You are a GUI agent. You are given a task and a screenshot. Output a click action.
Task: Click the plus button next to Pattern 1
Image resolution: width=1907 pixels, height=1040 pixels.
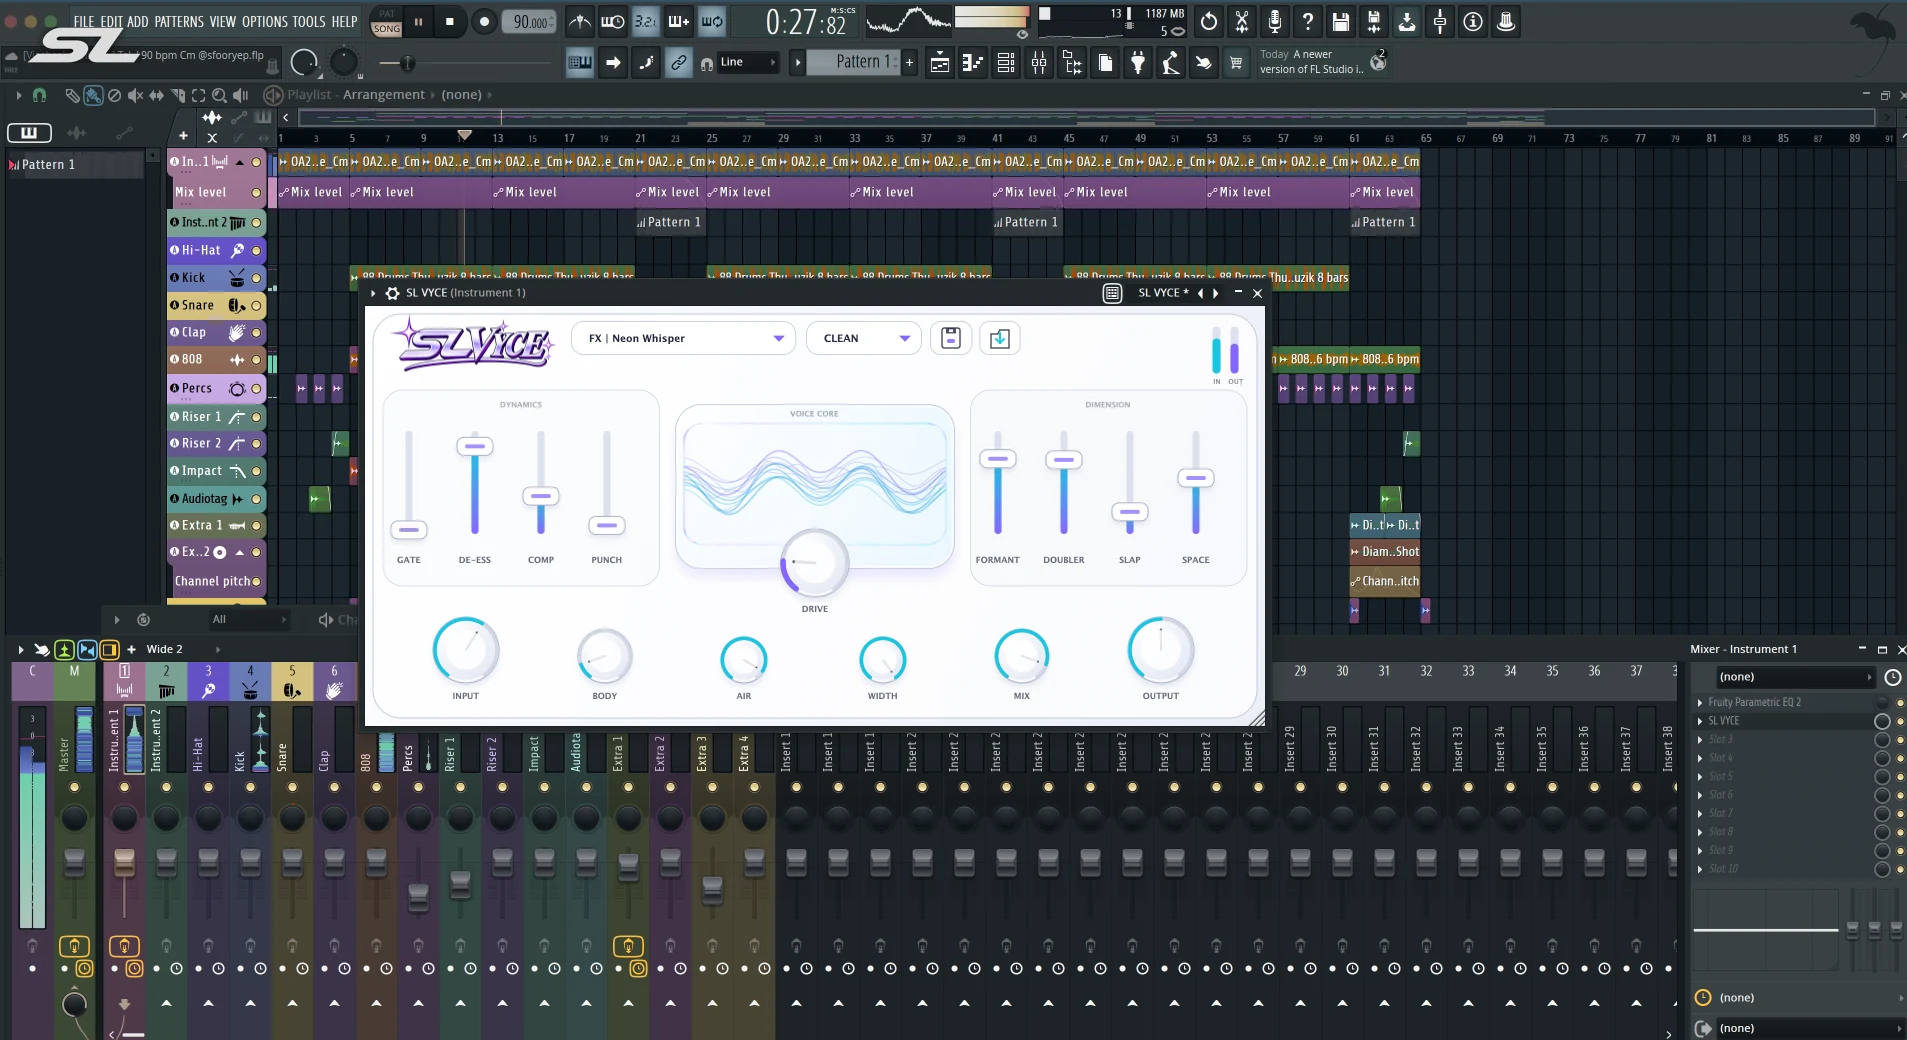pos(909,62)
